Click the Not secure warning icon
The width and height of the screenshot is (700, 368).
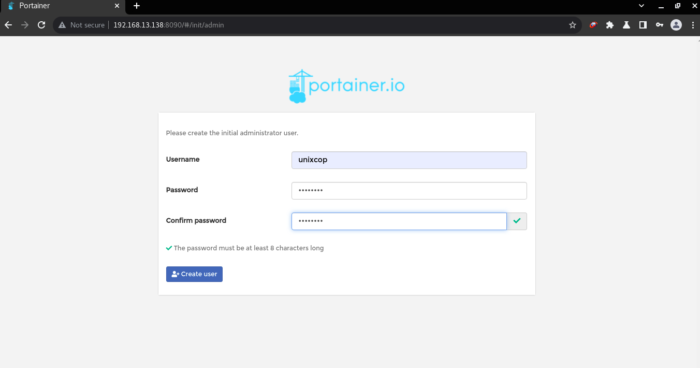(62, 25)
